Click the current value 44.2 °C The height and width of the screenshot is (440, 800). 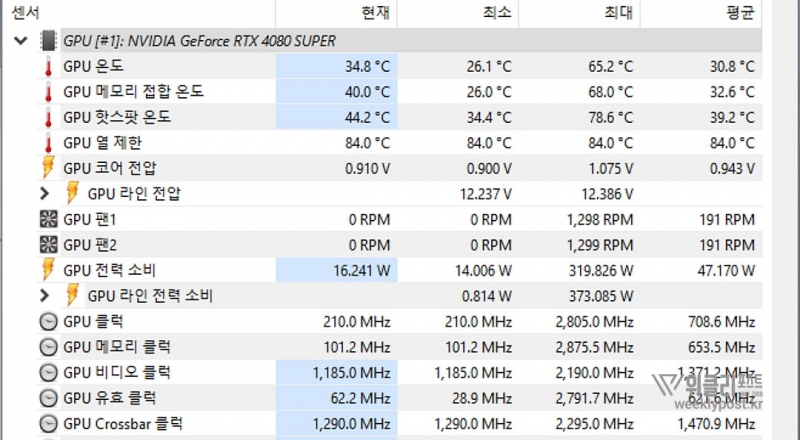[x=367, y=117]
